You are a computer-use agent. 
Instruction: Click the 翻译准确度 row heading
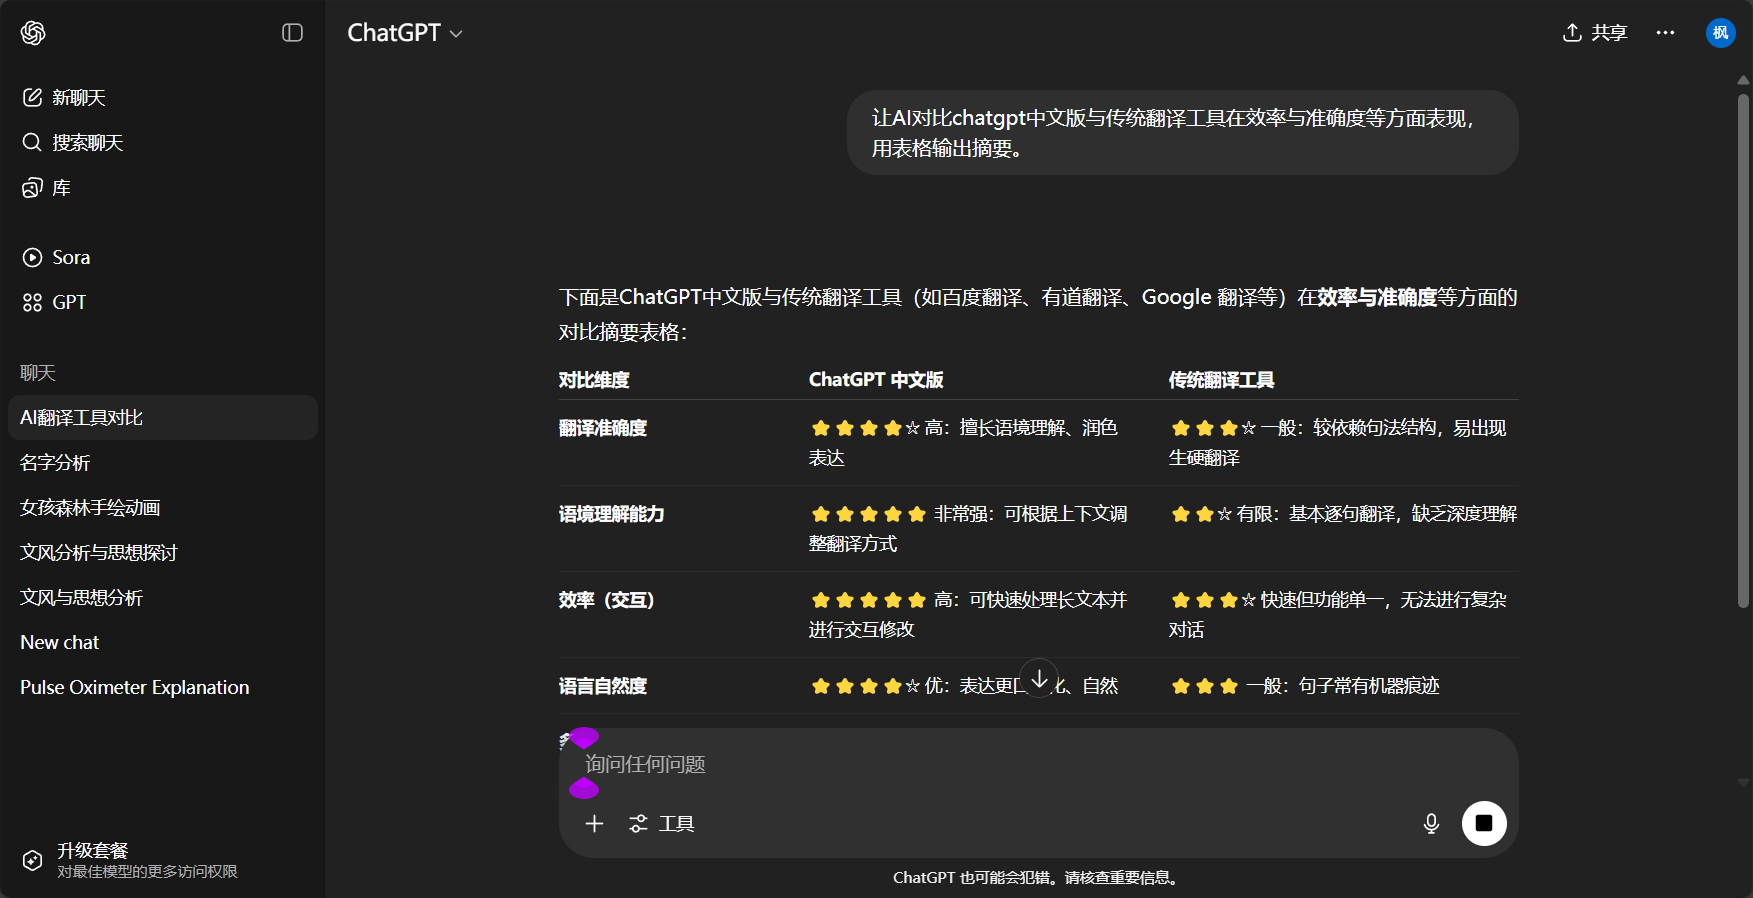click(603, 428)
